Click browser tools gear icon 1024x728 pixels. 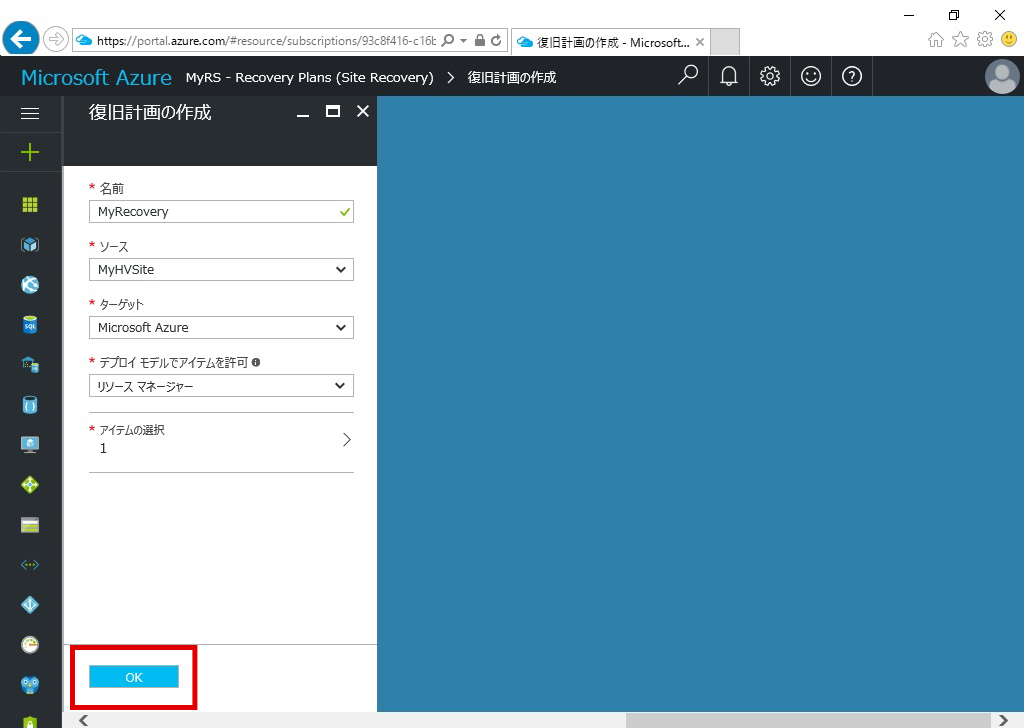coord(985,39)
